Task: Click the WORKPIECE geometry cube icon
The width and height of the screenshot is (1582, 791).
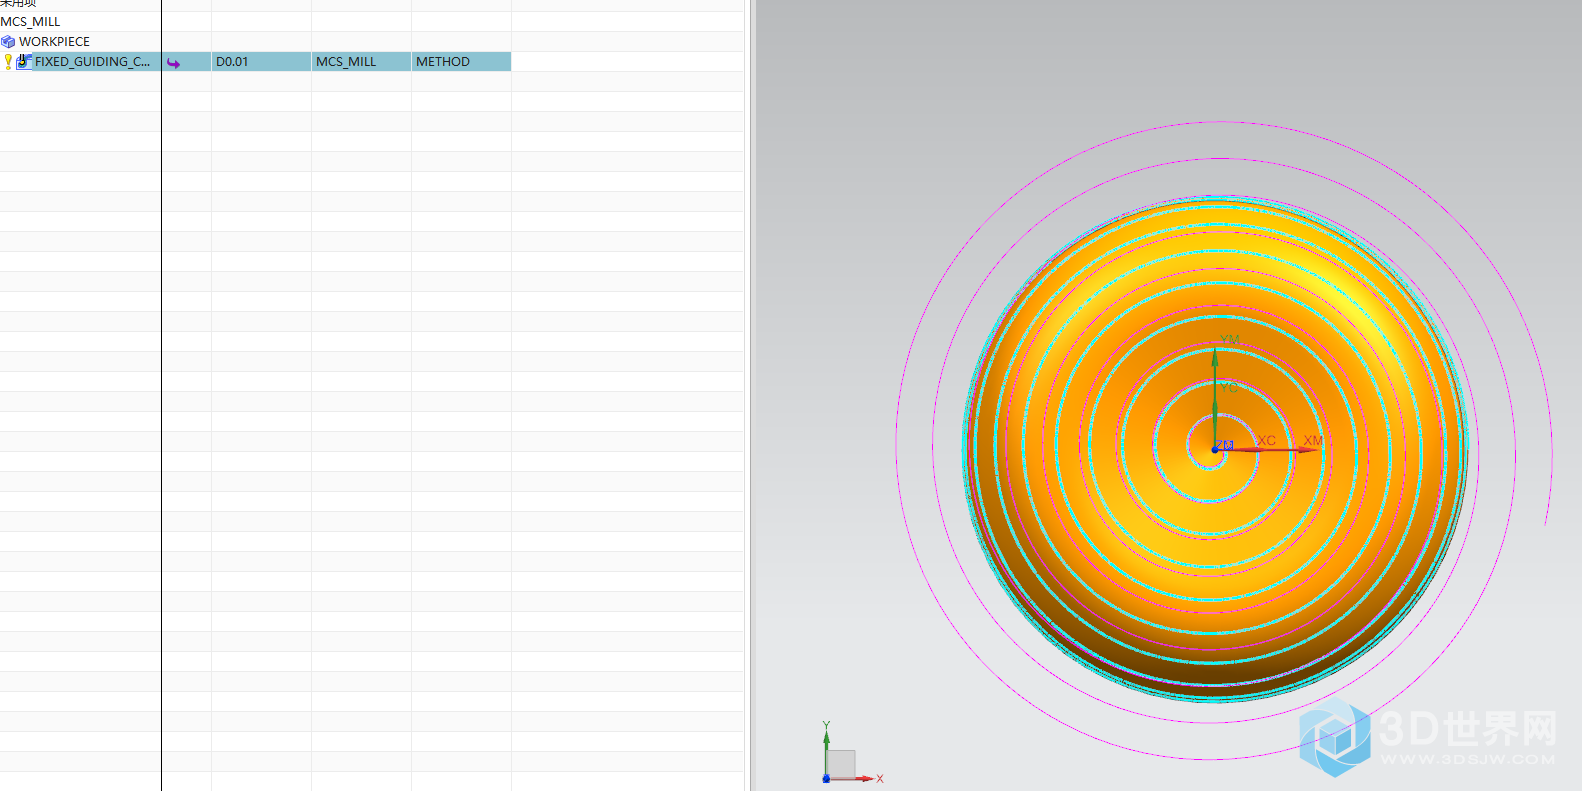Action: coord(8,42)
